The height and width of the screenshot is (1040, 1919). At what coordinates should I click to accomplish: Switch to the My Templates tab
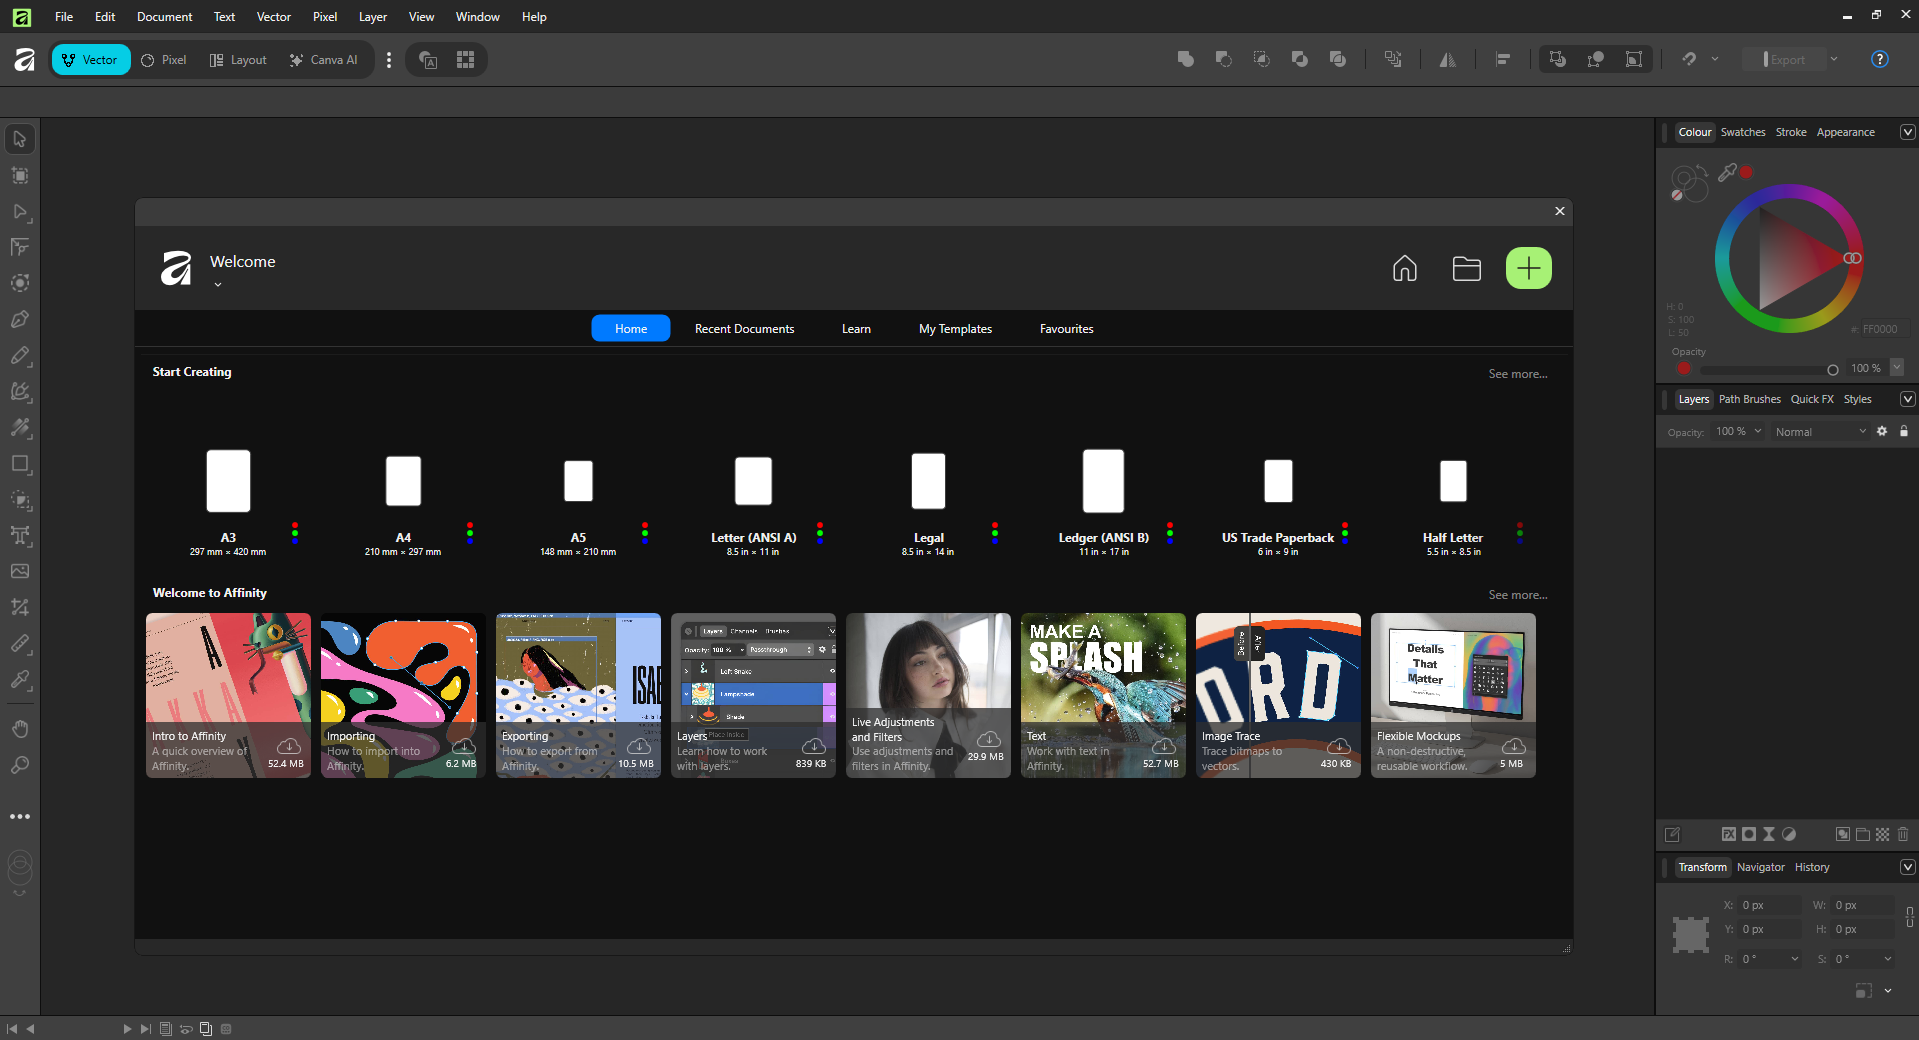point(955,329)
